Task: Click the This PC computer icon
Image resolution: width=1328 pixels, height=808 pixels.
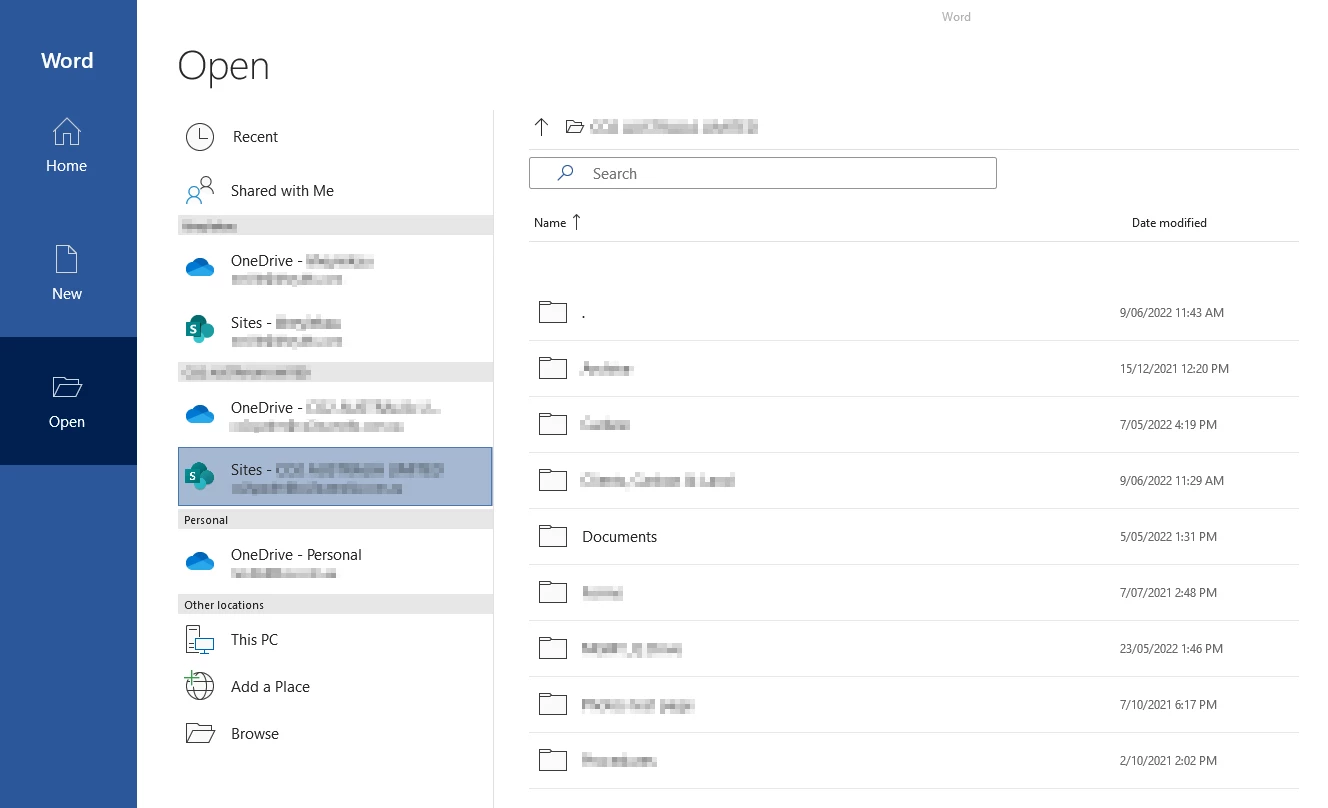Action: point(200,640)
